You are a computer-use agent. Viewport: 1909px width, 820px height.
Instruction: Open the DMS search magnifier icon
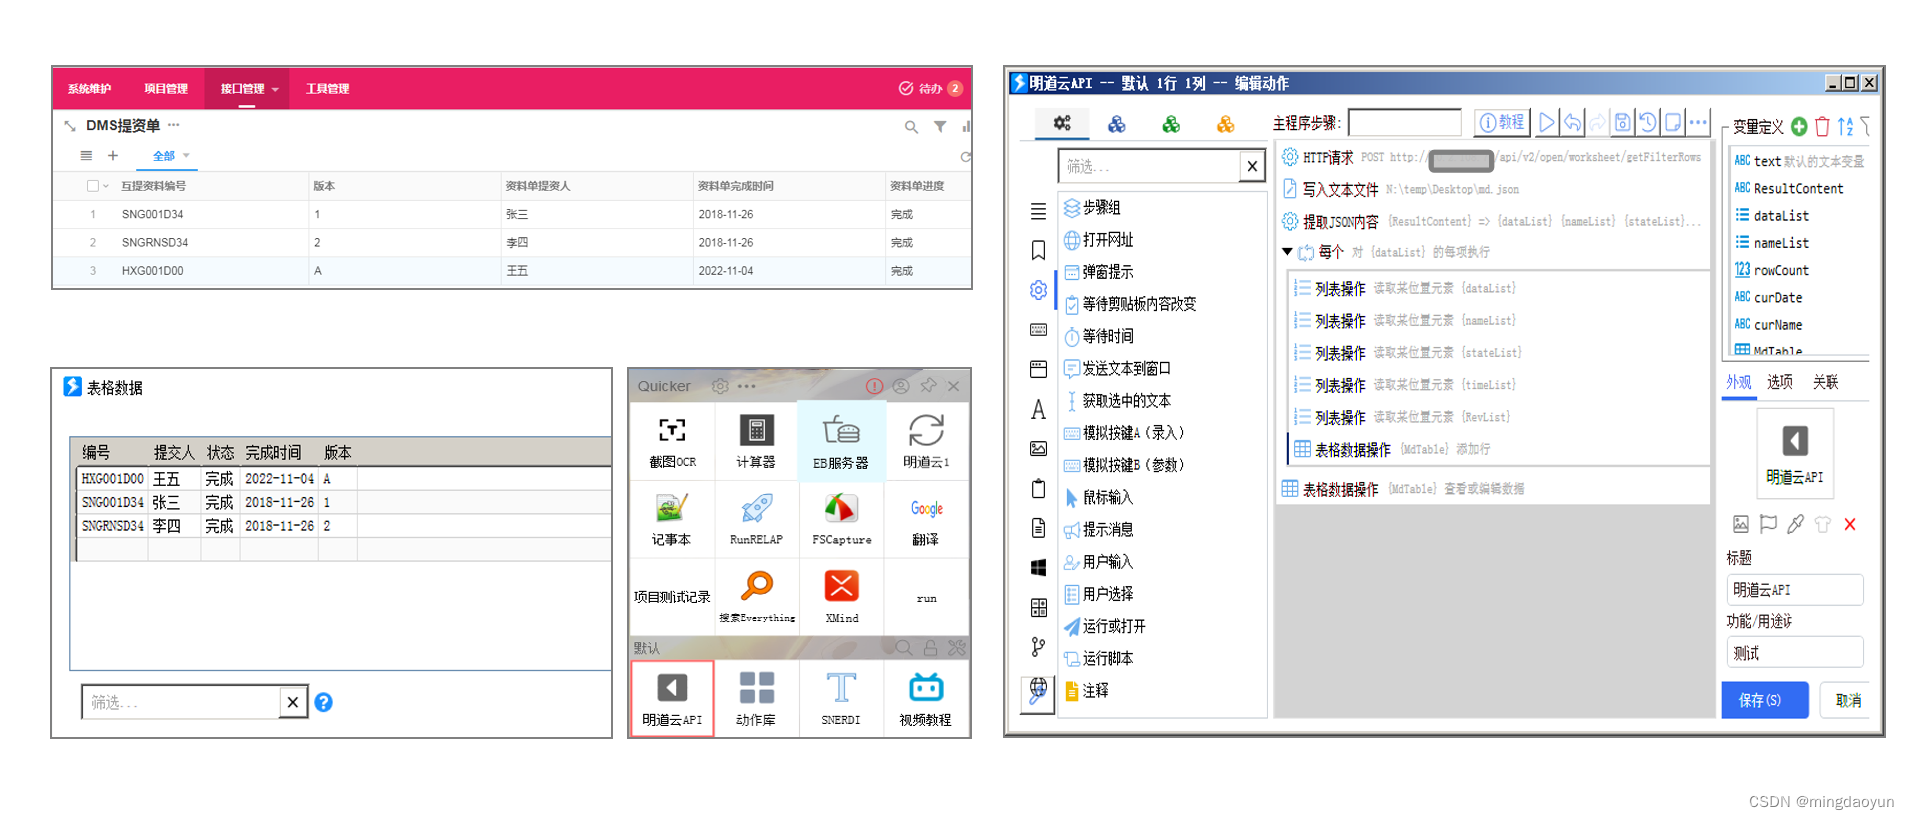(911, 127)
